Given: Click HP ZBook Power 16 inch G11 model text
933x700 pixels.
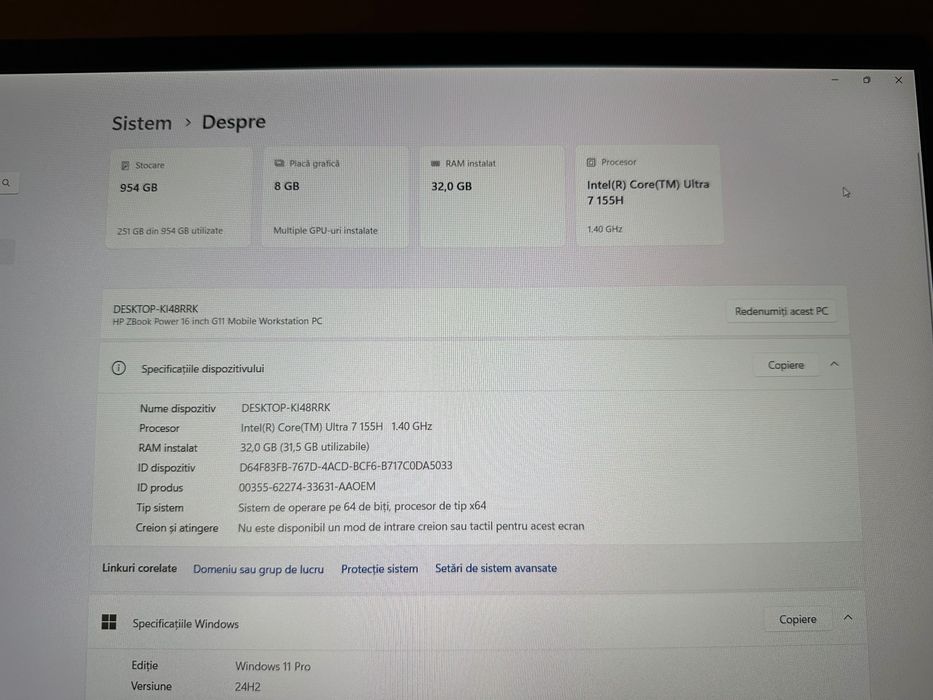Looking at the screenshot, I should [217, 321].
